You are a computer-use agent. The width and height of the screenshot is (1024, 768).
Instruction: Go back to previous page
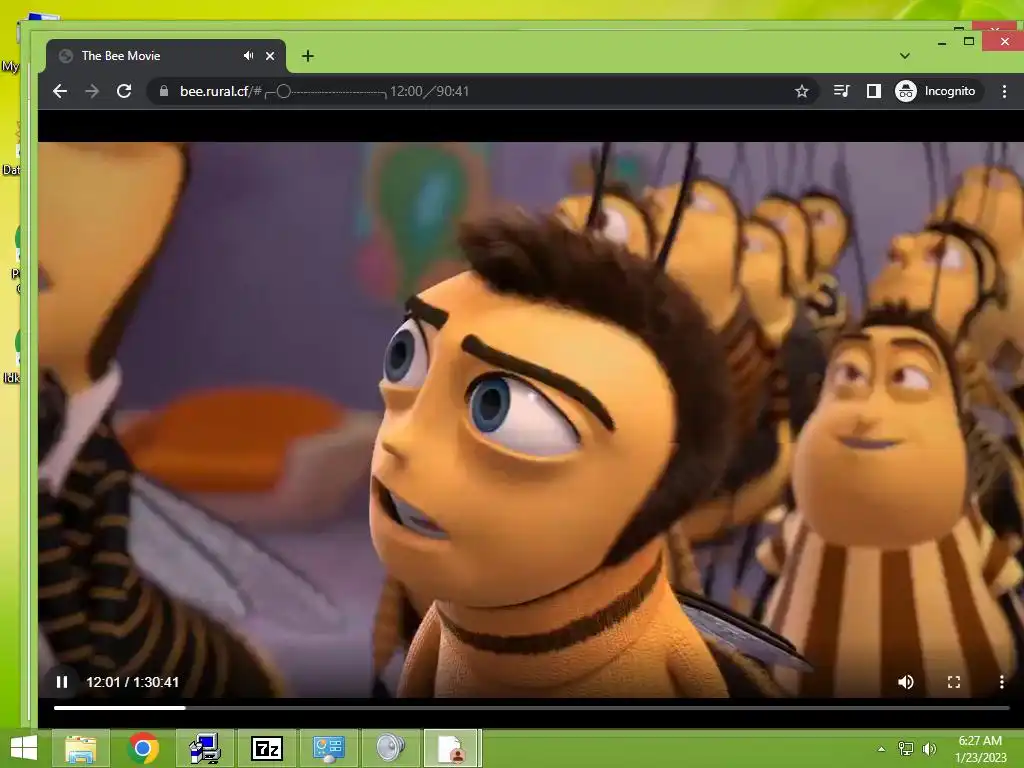pos(60,91)
